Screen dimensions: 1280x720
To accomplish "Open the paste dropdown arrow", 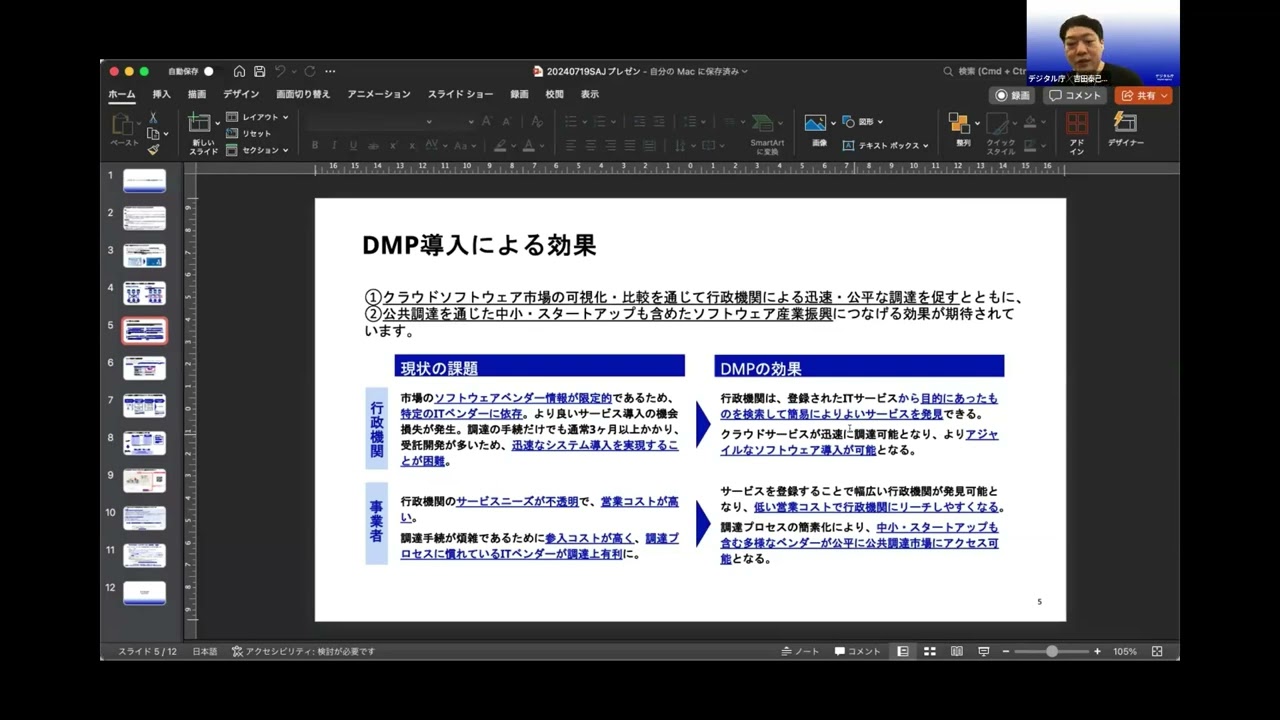I will [141, 124].
